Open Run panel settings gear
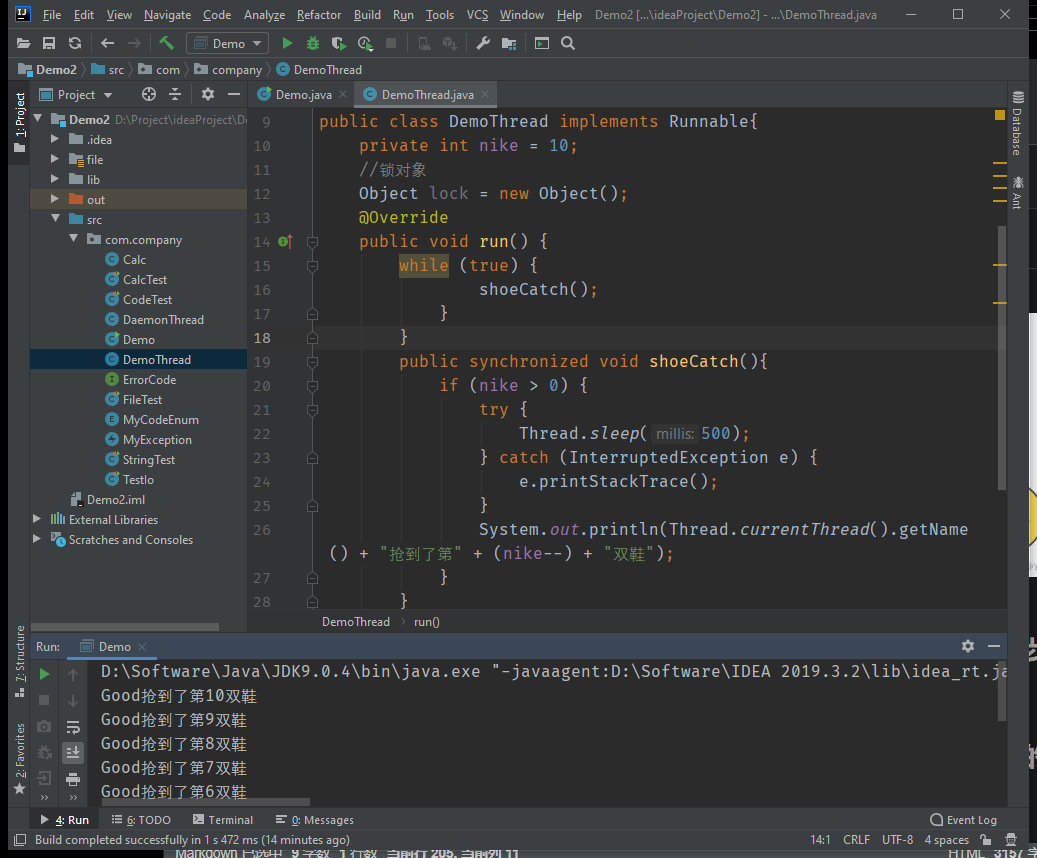Viewport: 1037px width, 858px height. click(x=968, y=646)
